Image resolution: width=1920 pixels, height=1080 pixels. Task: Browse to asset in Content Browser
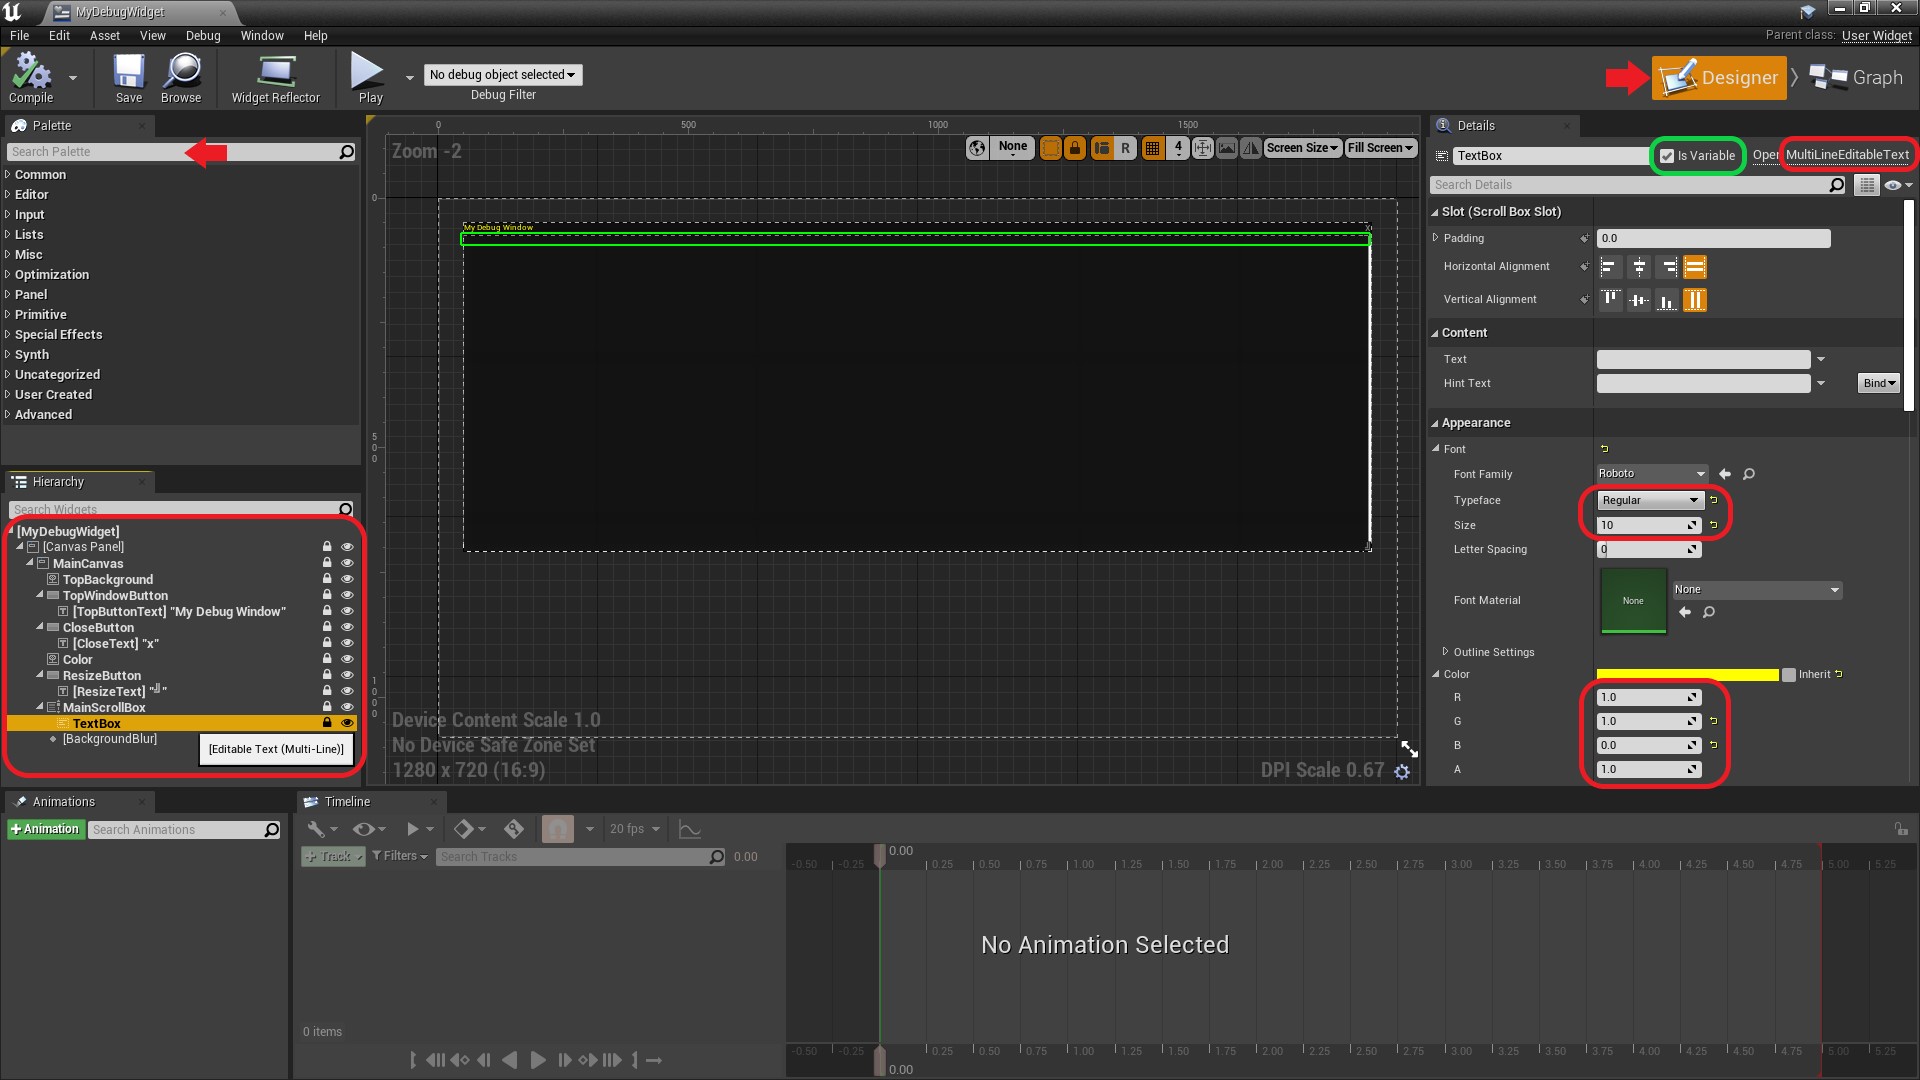pyautogui.click(x=181, y=78)
